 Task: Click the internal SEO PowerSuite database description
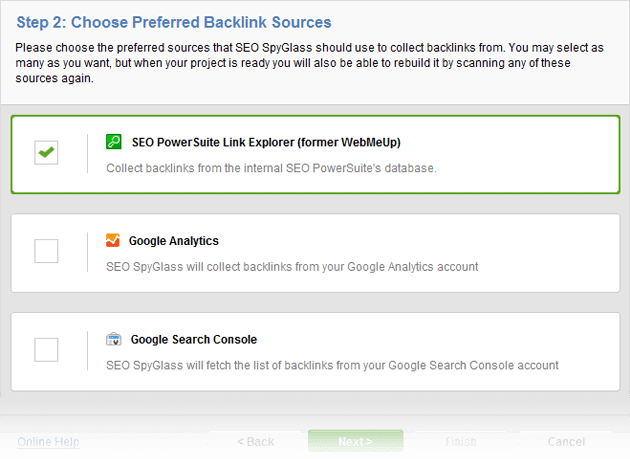271,167
